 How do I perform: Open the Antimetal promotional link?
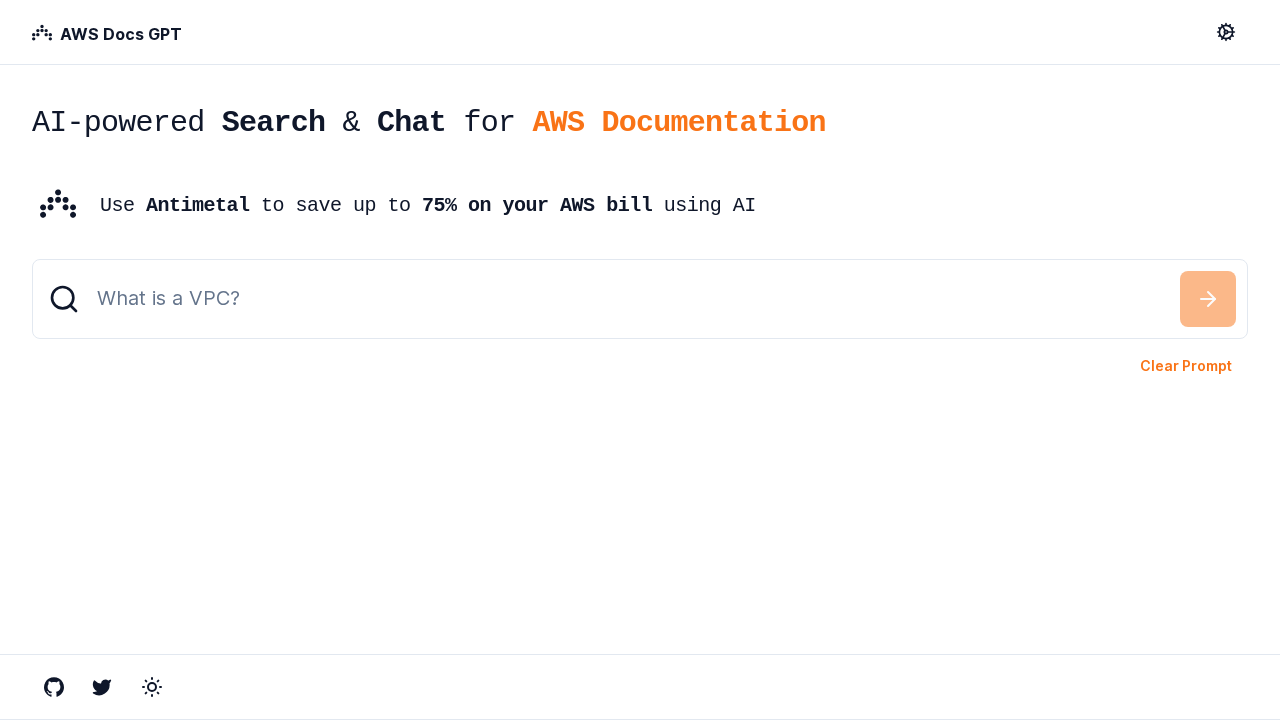(198, 204)
